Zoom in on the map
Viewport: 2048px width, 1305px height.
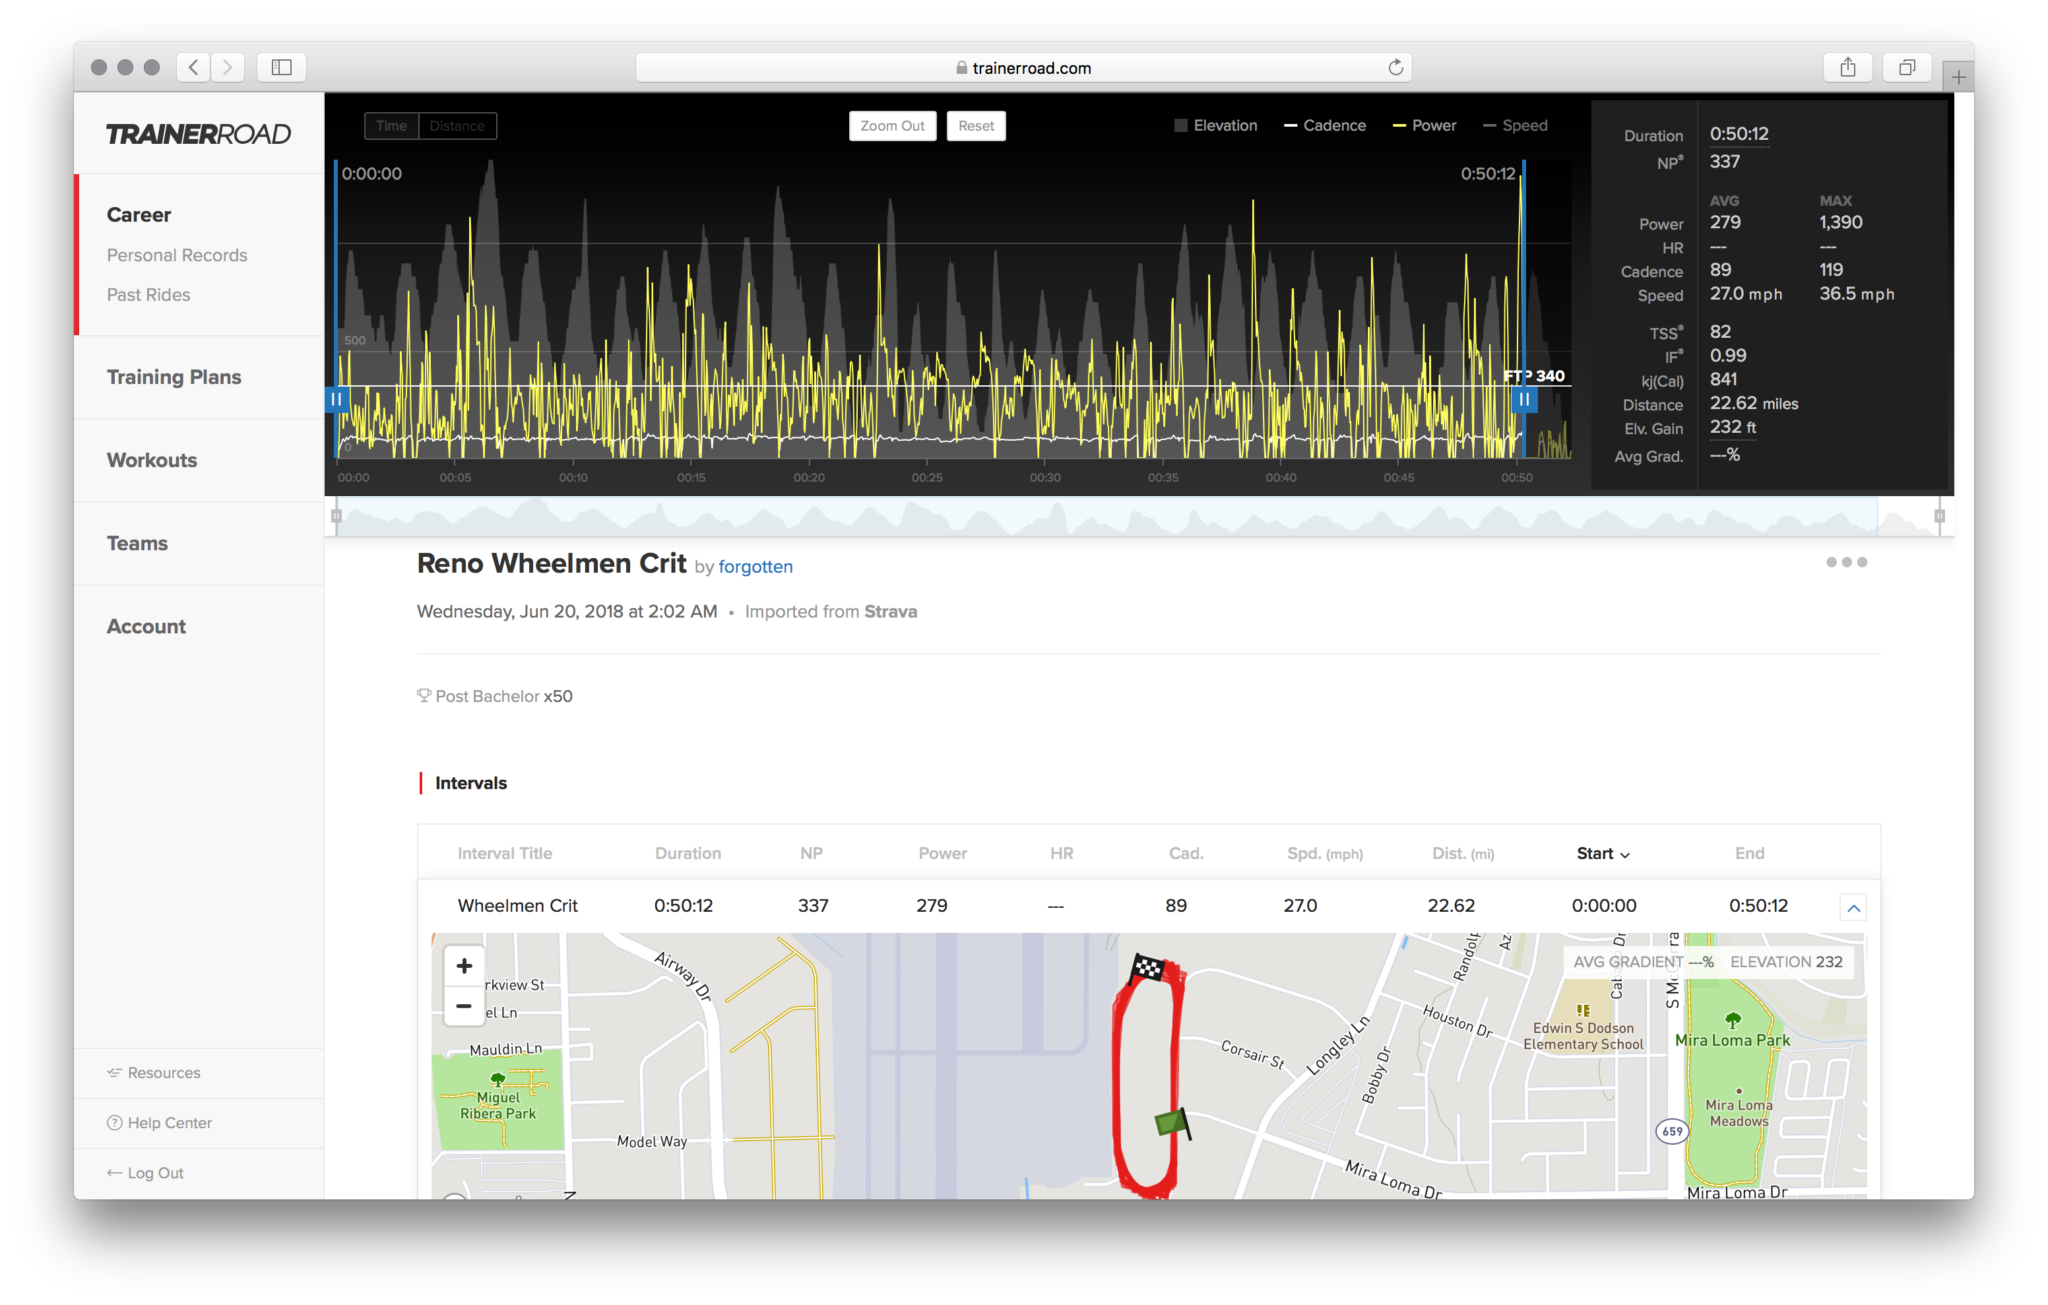[464, 966]
